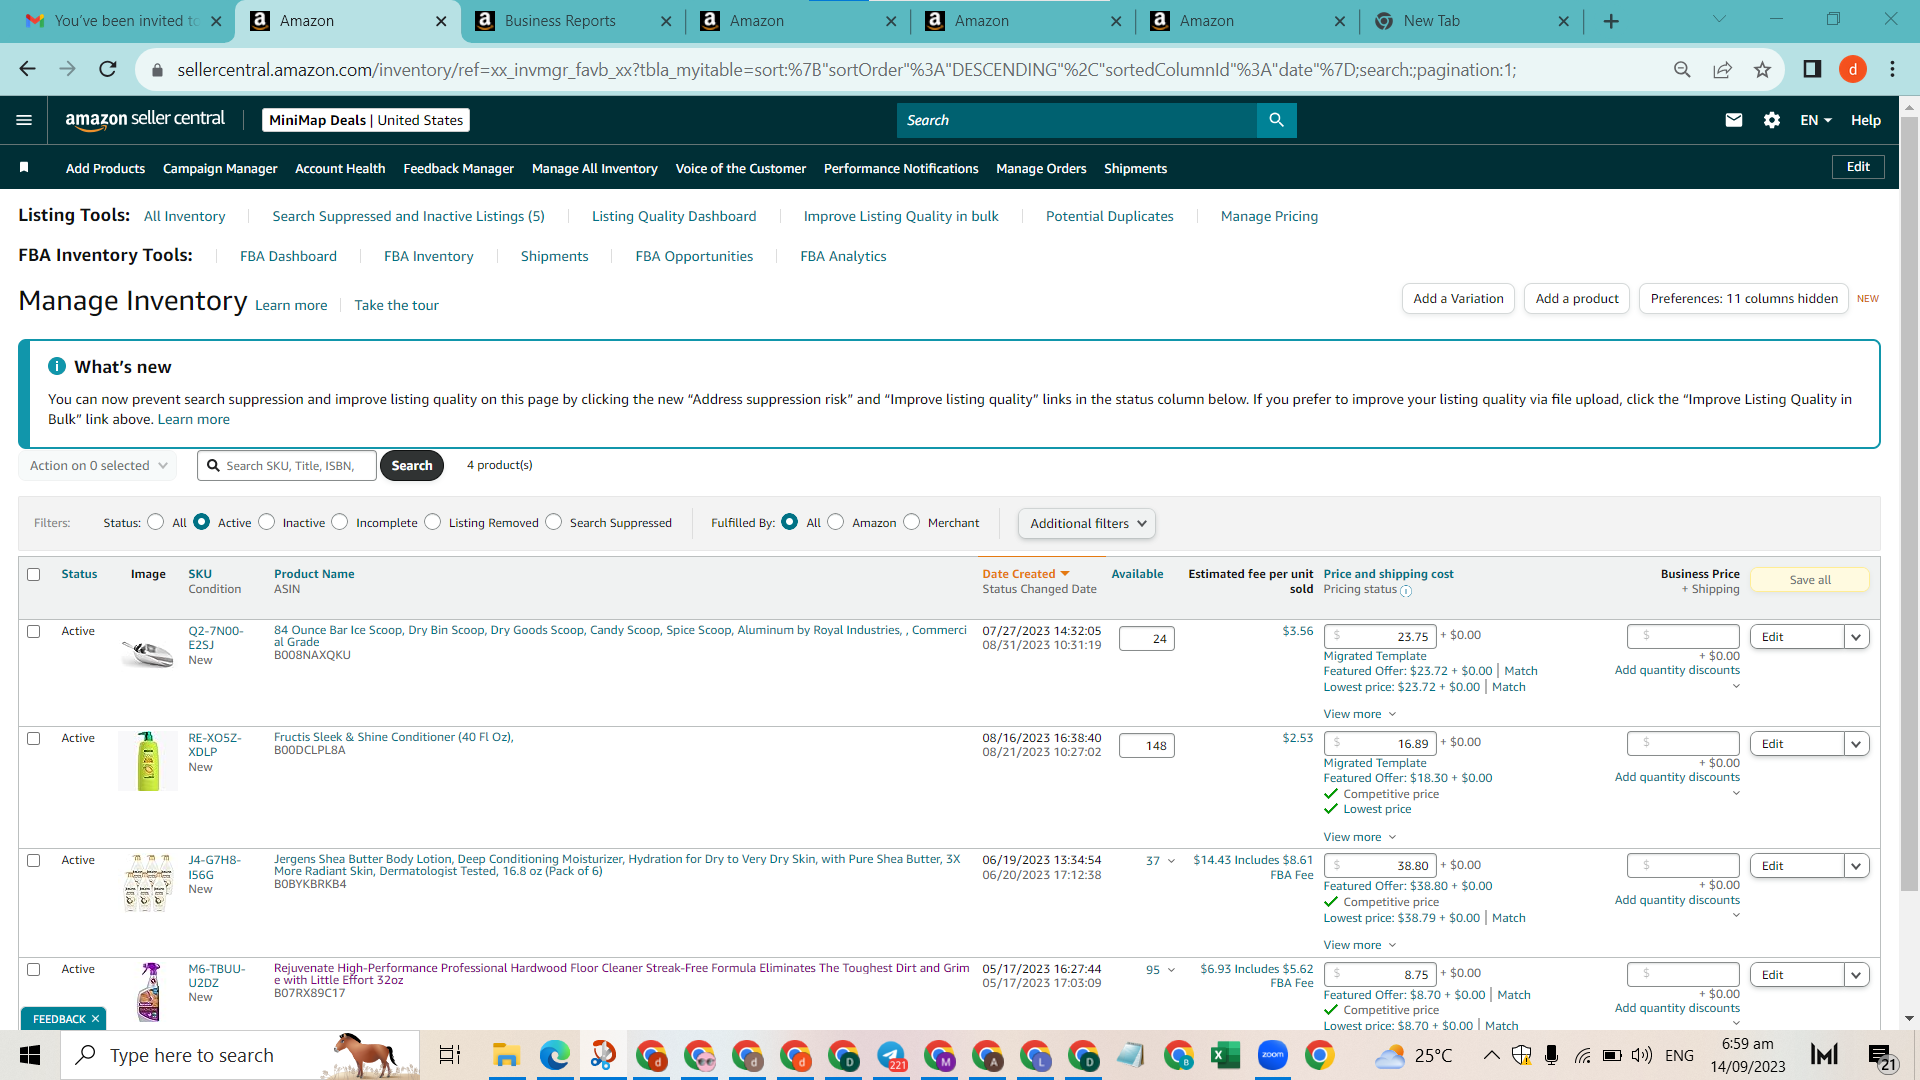Open 'Preferences: 11 columns hidden' button

tap(1744, 298)
